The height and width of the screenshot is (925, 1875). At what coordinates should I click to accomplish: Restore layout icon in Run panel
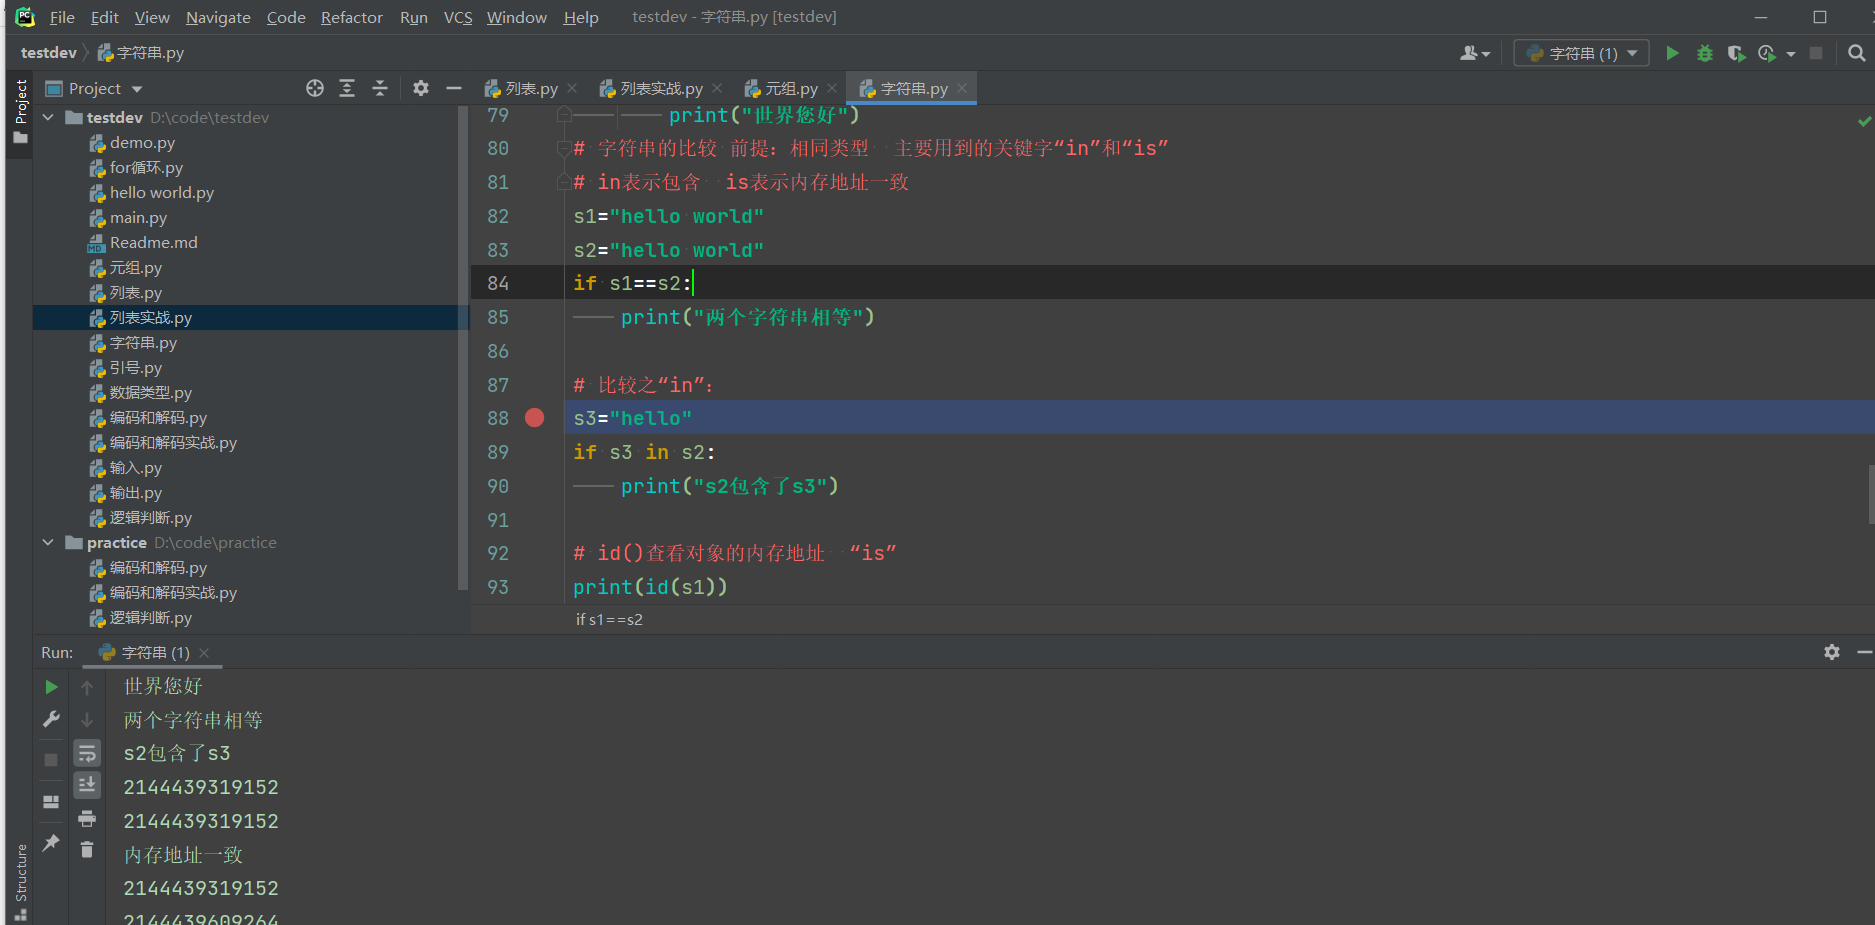point(51,802)
